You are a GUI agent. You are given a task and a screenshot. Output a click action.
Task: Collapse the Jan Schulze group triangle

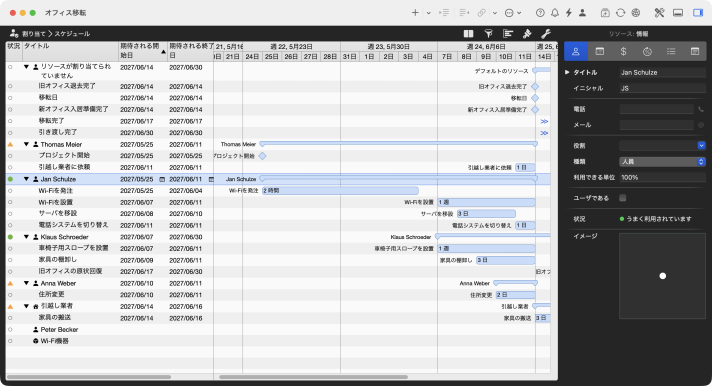(x=26, y=179)
